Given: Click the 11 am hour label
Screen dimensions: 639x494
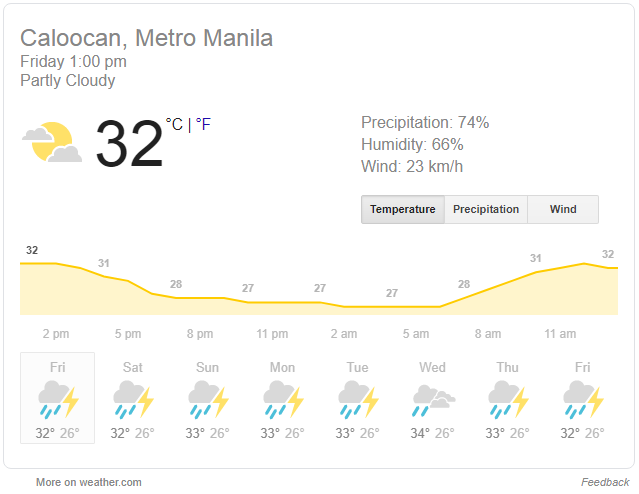Looking at the screenshot, I should 560,334.
